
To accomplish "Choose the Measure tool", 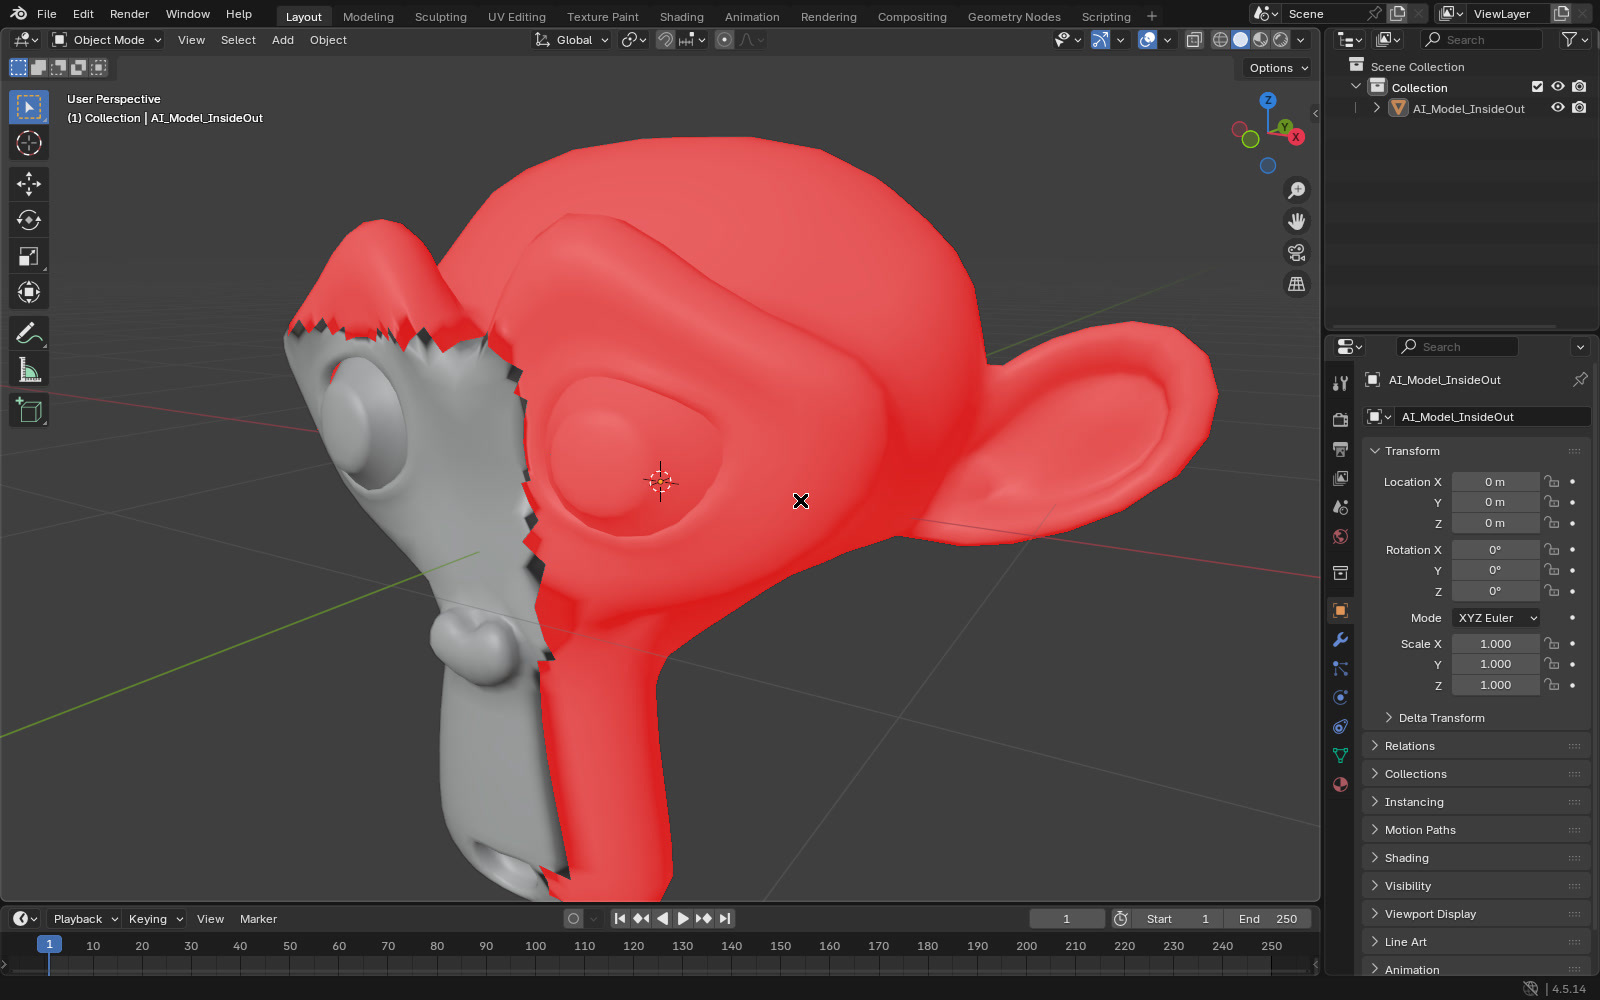I will tap(29, 370).
